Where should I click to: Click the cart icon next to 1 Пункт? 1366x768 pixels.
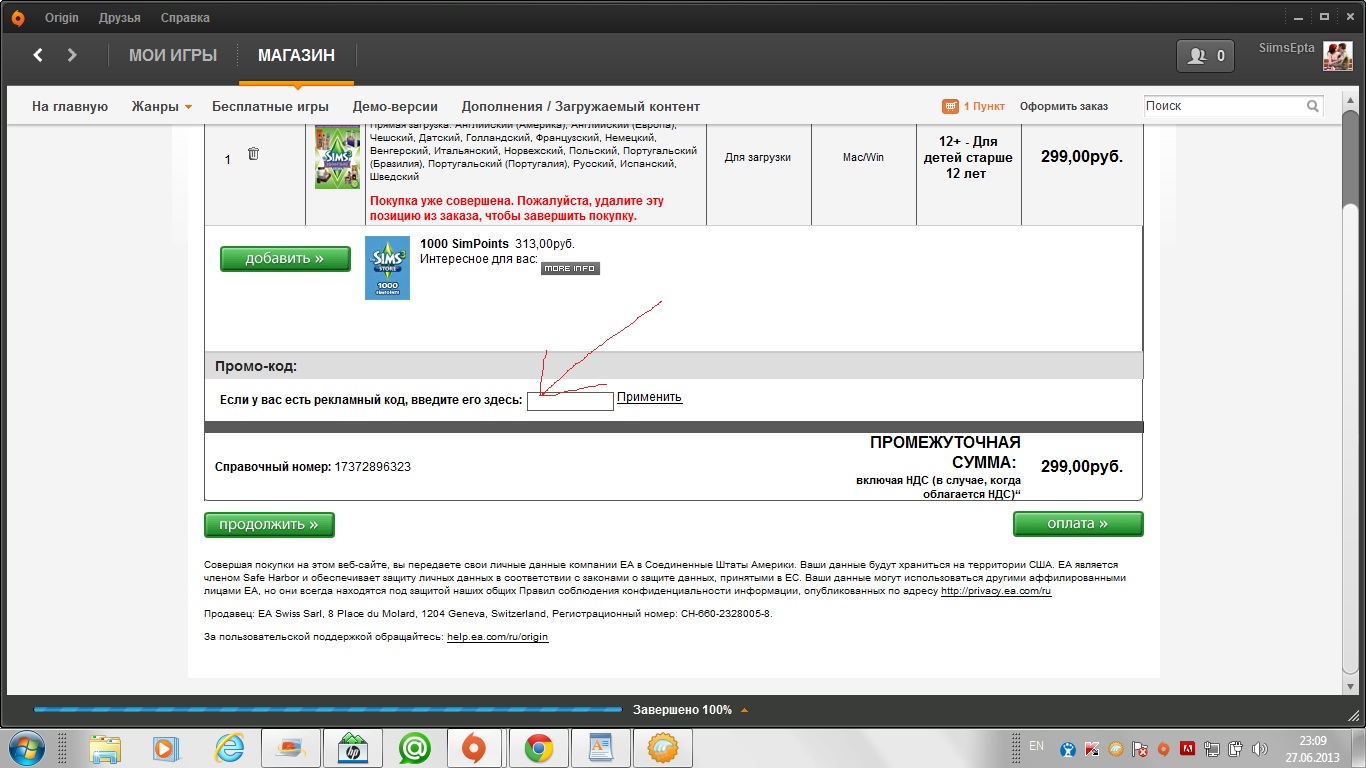click(950, 106)
